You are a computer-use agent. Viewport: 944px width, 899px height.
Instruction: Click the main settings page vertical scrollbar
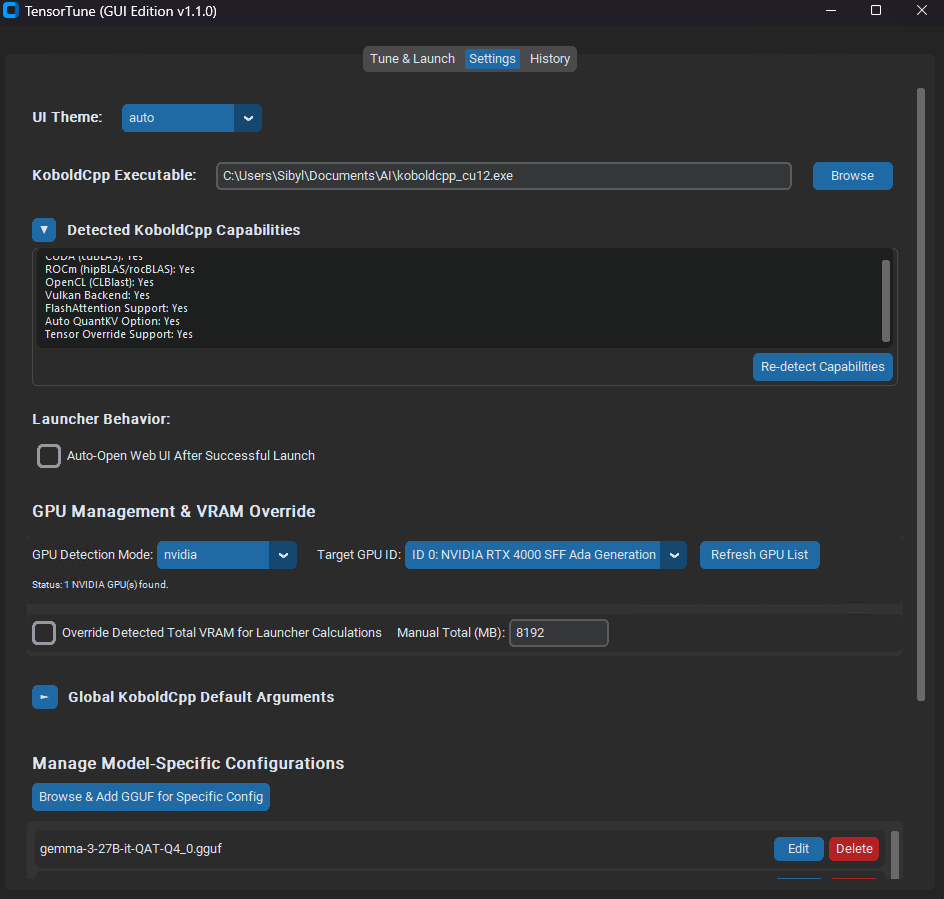point(921,394)
